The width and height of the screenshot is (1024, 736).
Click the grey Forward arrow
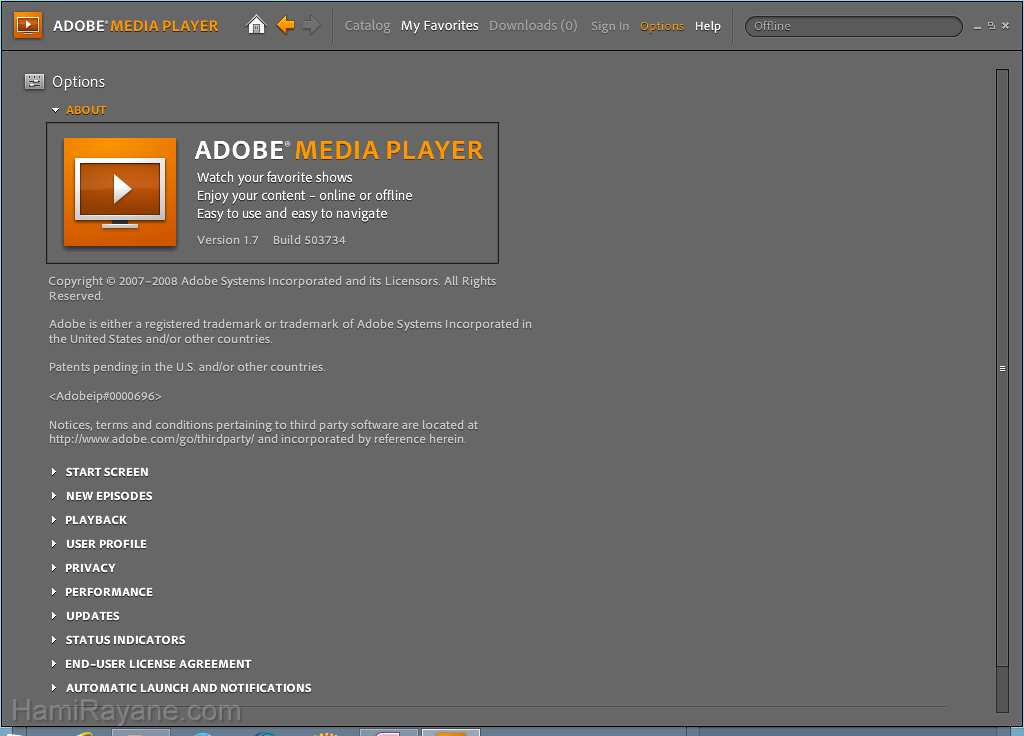click(312, 25)
